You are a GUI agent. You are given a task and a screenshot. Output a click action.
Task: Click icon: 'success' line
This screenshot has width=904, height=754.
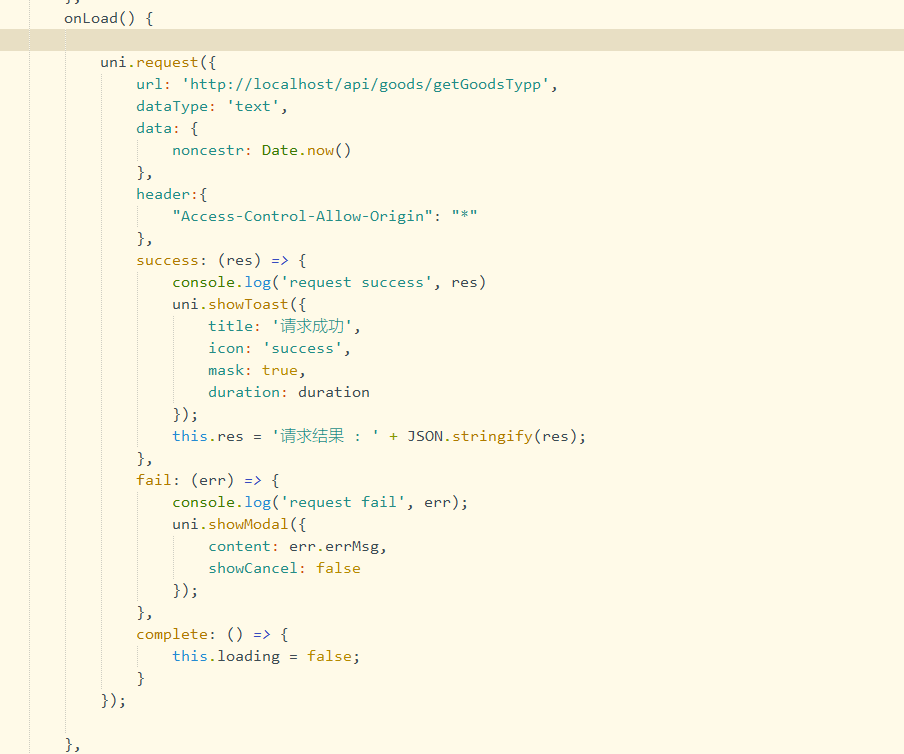[279, 349]
